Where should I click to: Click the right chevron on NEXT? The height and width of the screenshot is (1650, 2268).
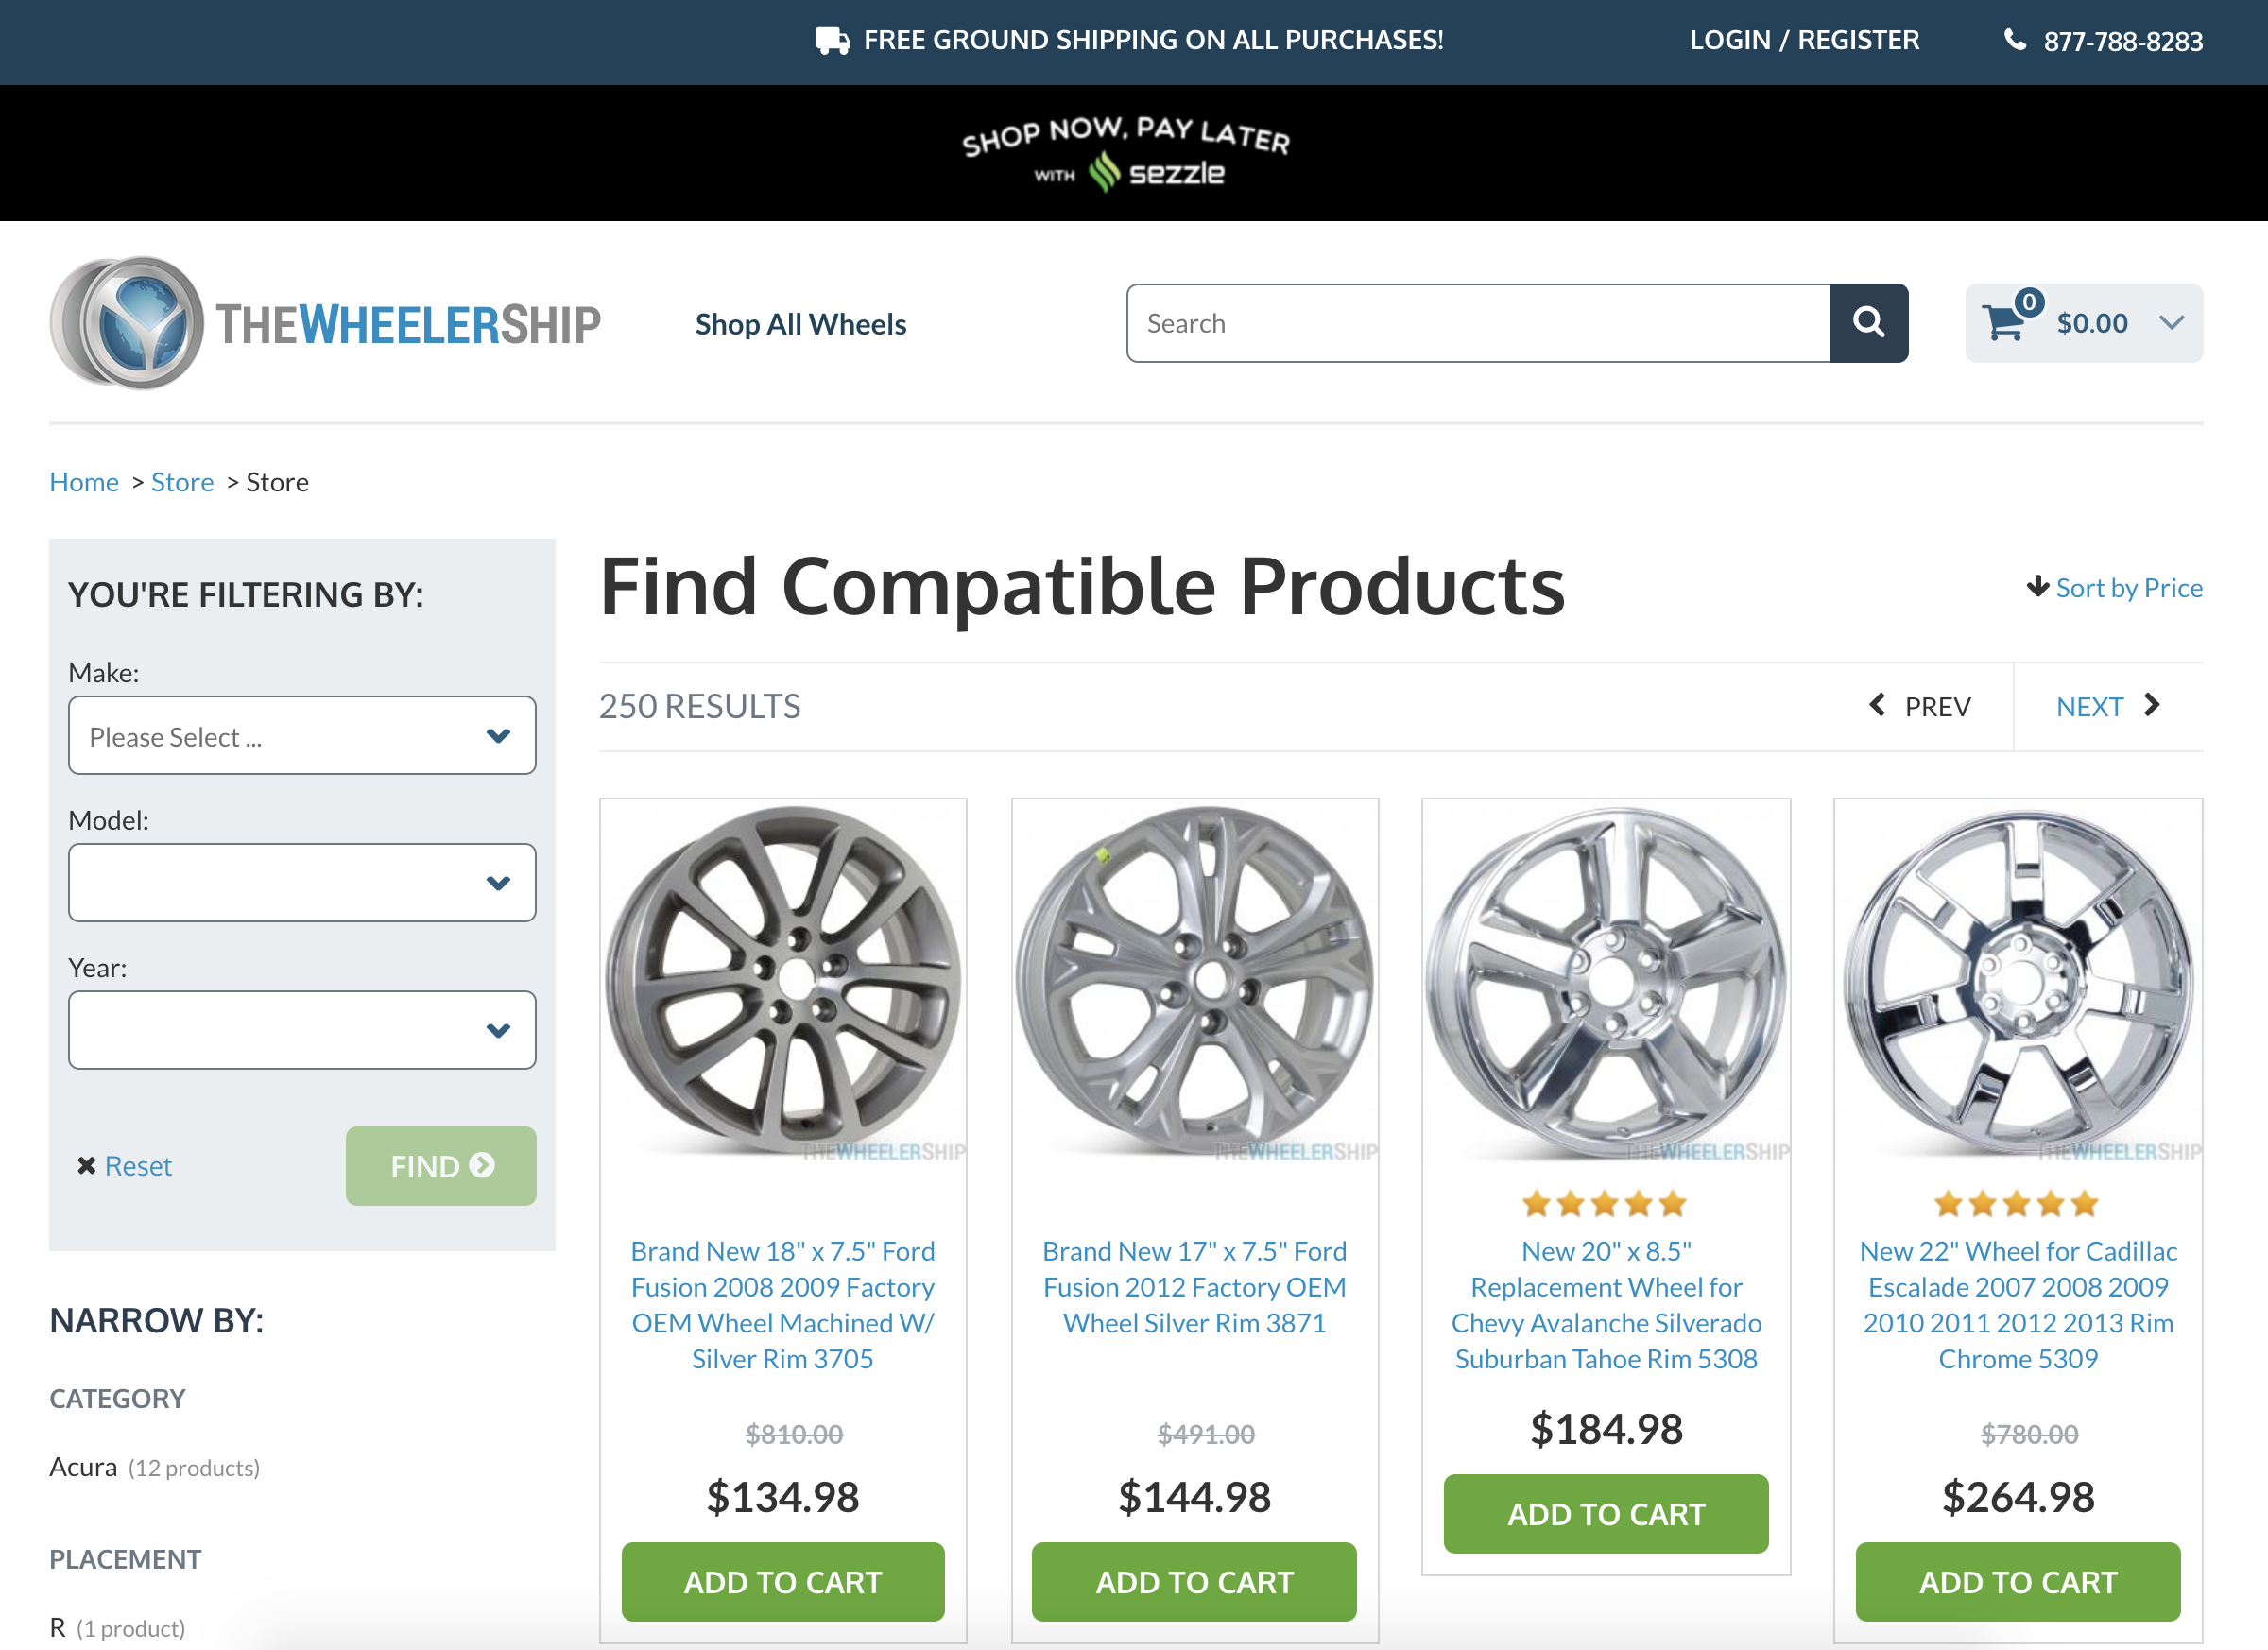point(2151,705)
